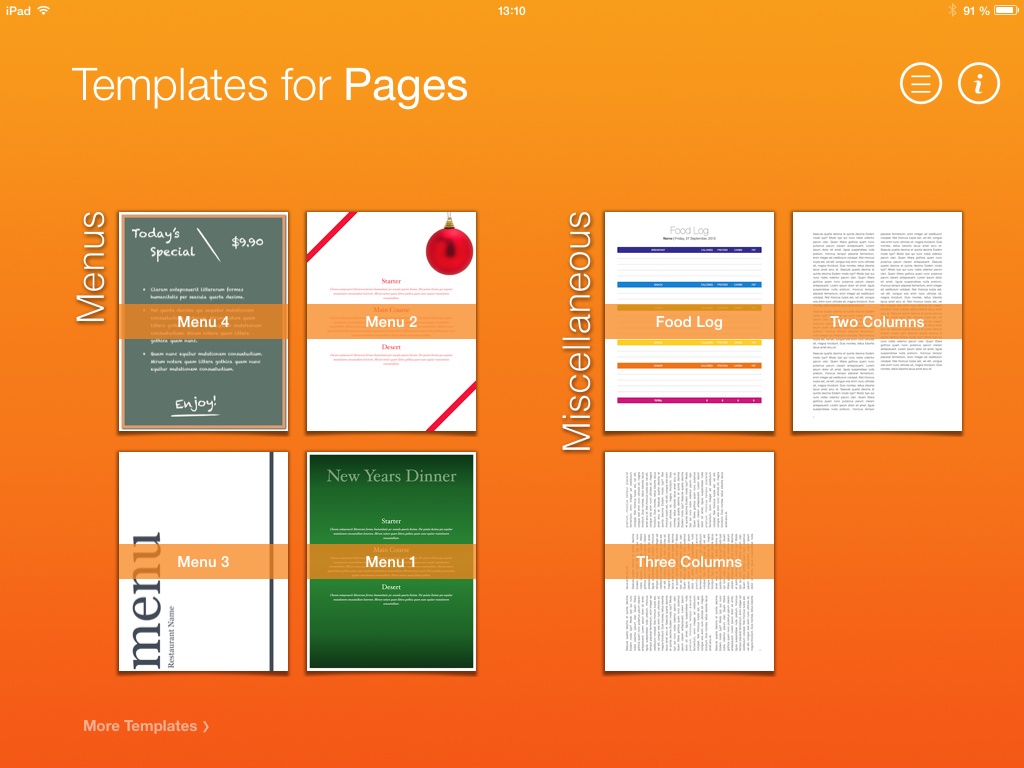Tap the Wi-Fi signal icon
Screen dimensions: 1024x768
point(43,10)
